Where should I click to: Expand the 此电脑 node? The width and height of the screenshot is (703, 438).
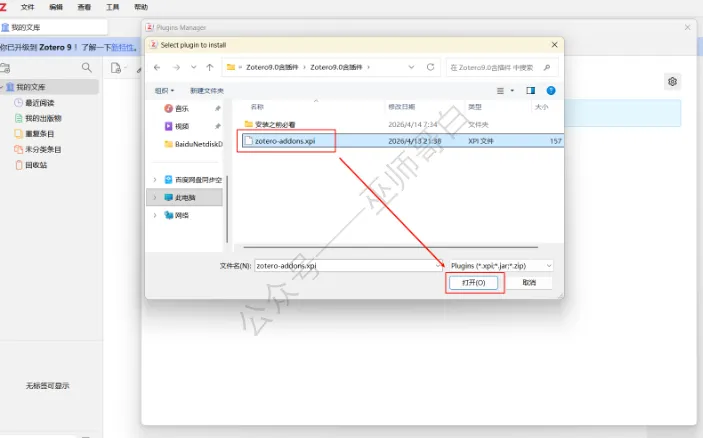click(x=155, y=197)
